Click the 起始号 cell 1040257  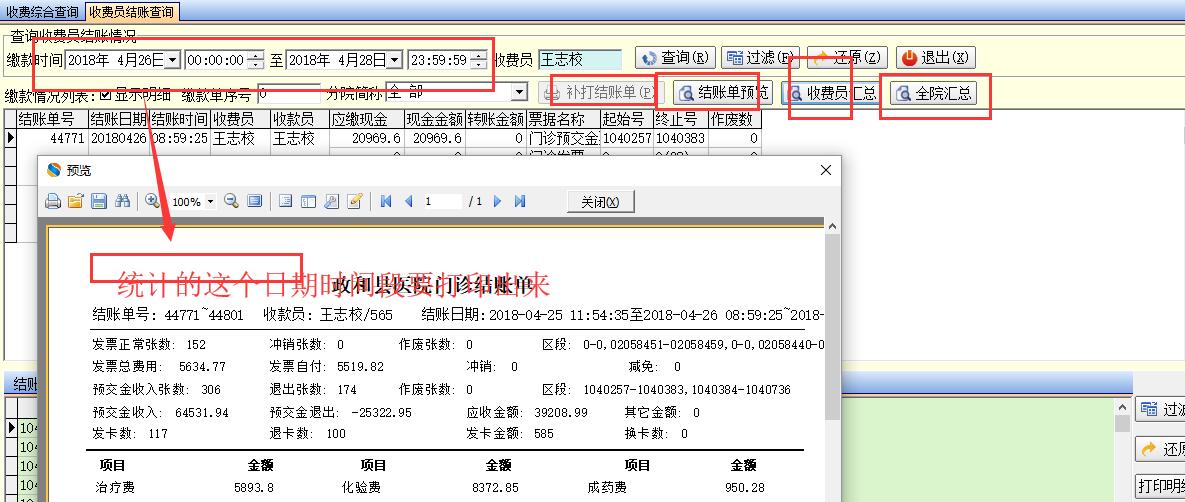(x=627, y=138)
